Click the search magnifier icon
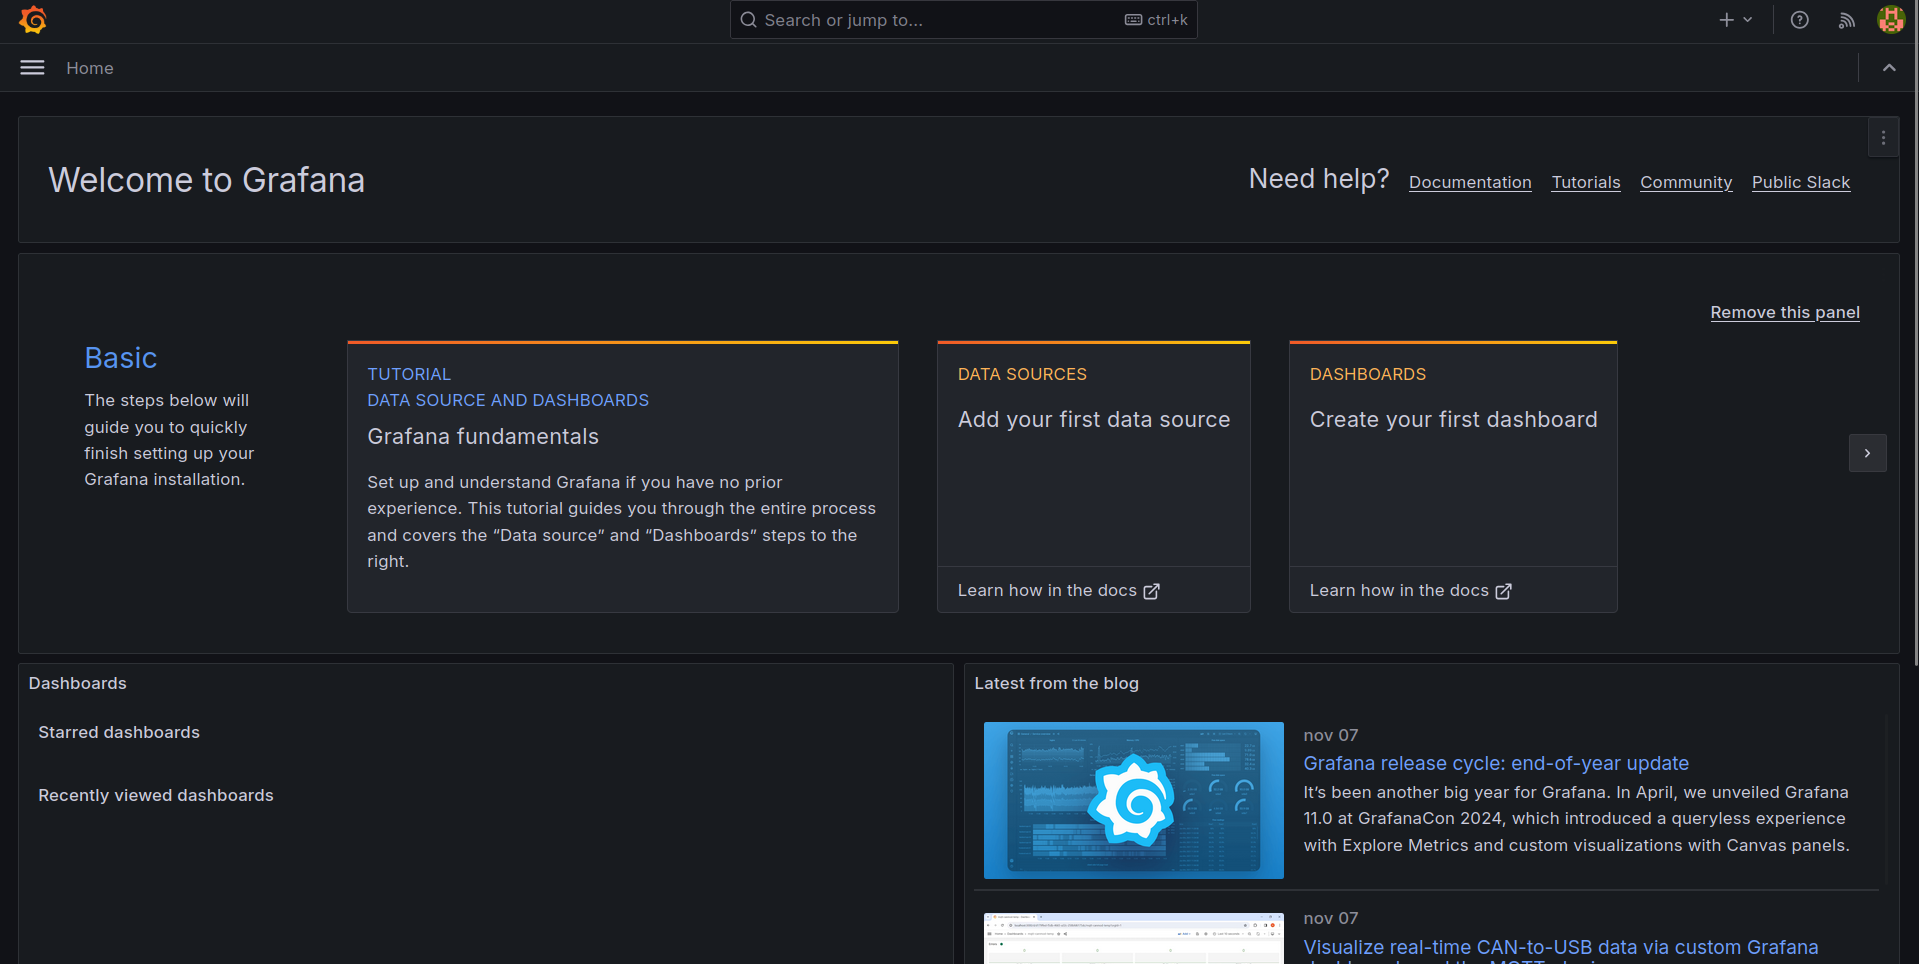Image resolution: width=1919 pixels, height=964 pixels. point(748,20)
